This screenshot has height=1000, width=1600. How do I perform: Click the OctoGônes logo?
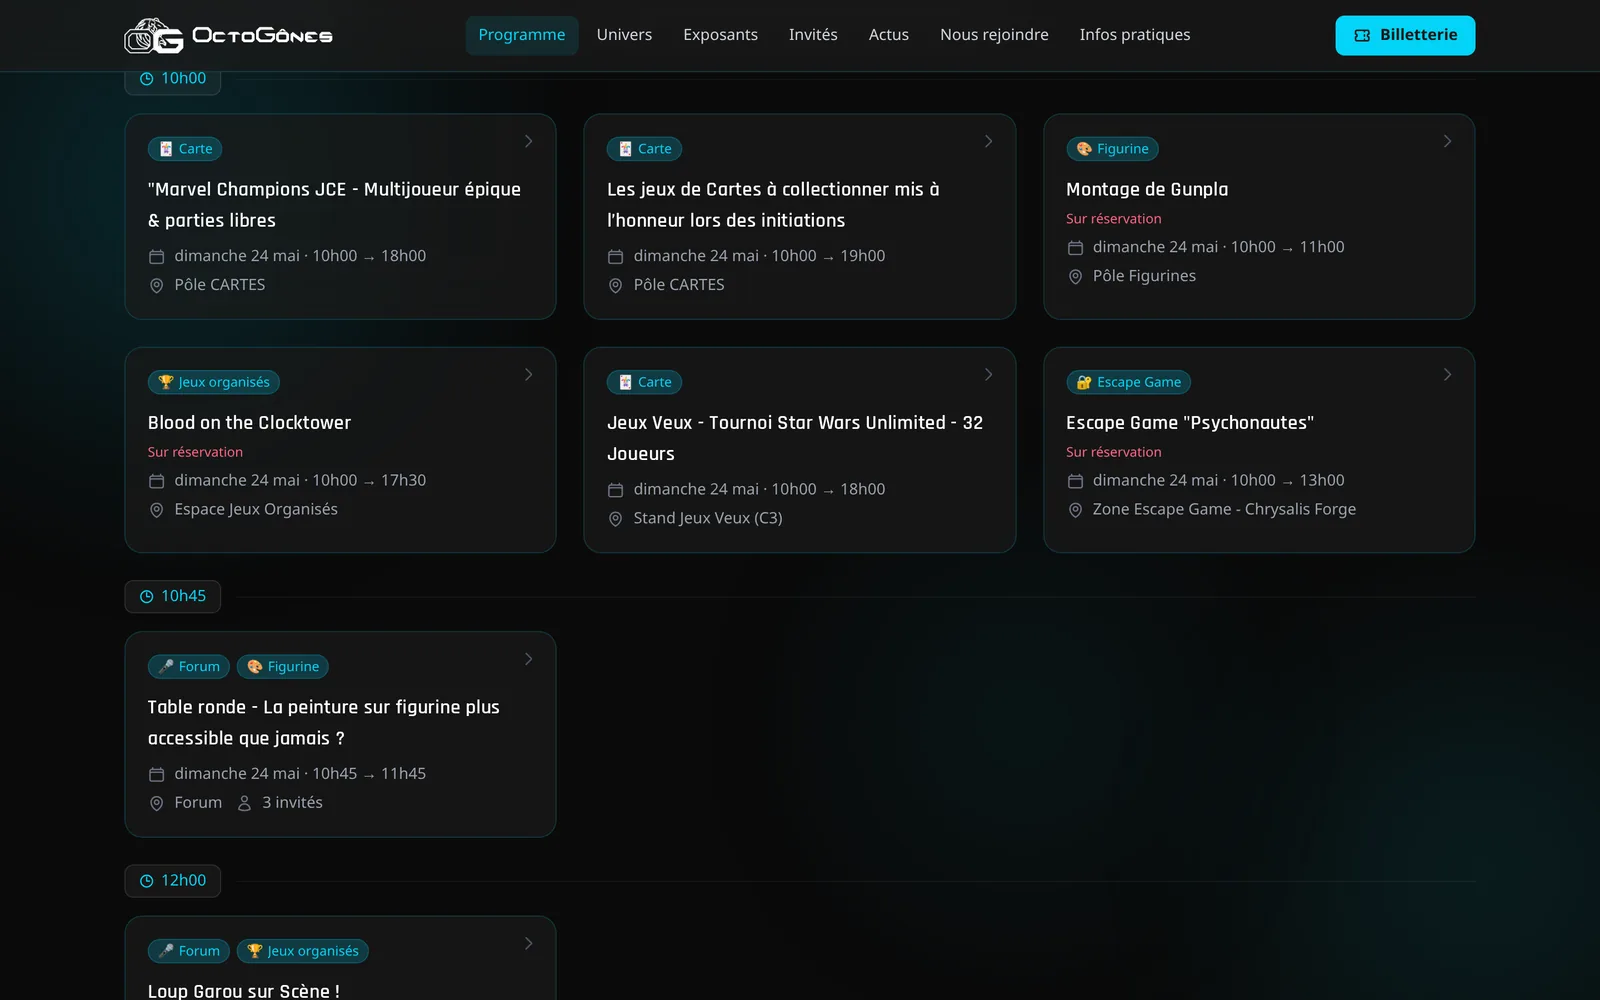[228, 35]
